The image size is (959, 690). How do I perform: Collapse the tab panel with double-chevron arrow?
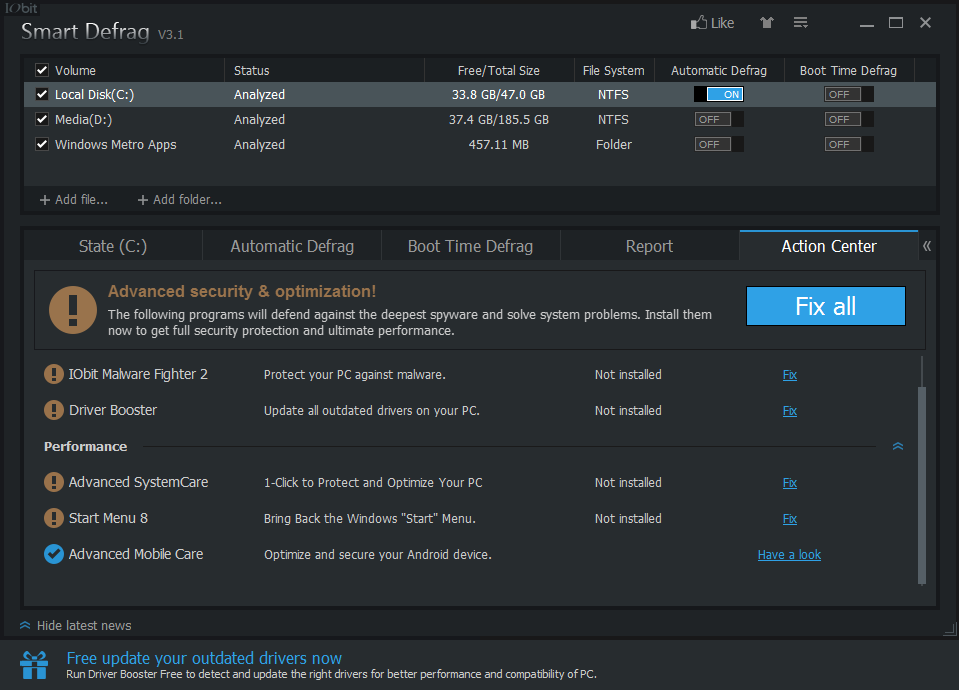927,246
